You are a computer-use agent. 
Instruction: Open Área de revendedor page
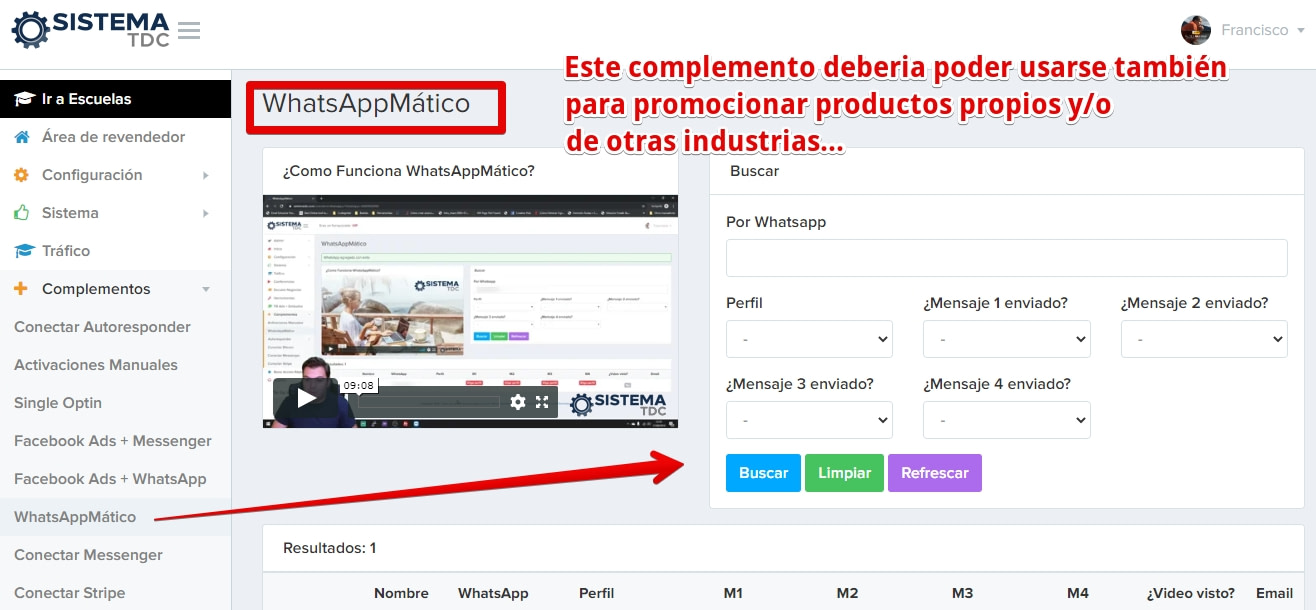point(115,137)
